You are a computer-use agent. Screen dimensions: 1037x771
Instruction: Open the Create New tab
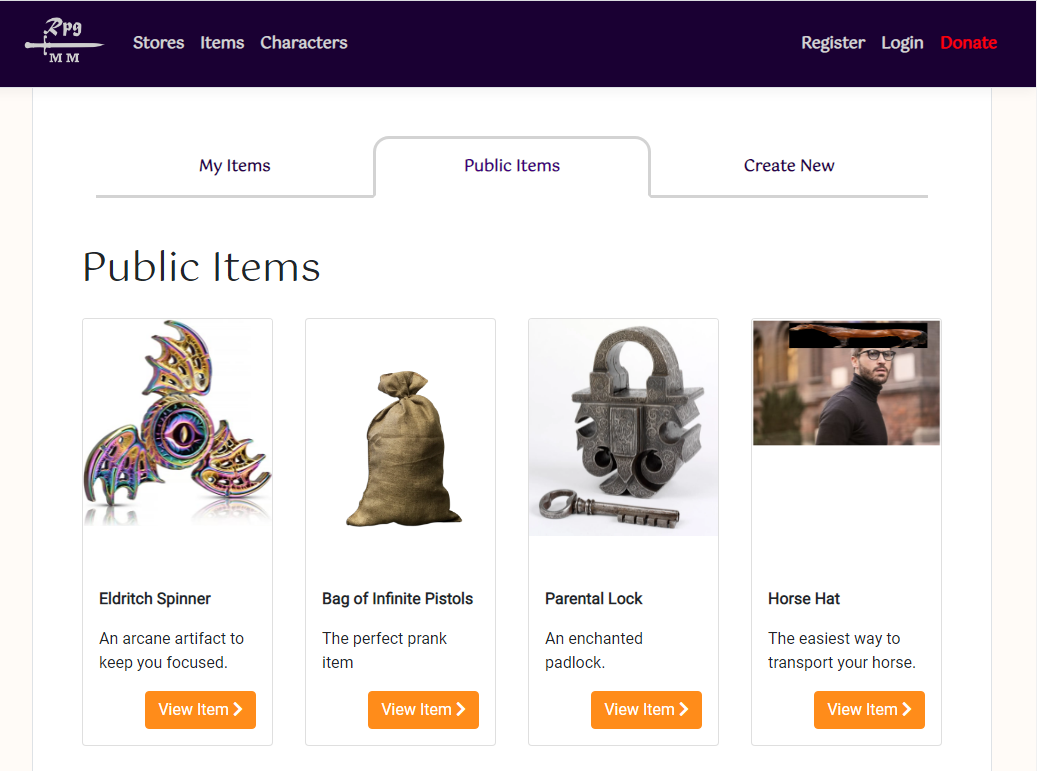pyautogui.click(x=789, y=166)
